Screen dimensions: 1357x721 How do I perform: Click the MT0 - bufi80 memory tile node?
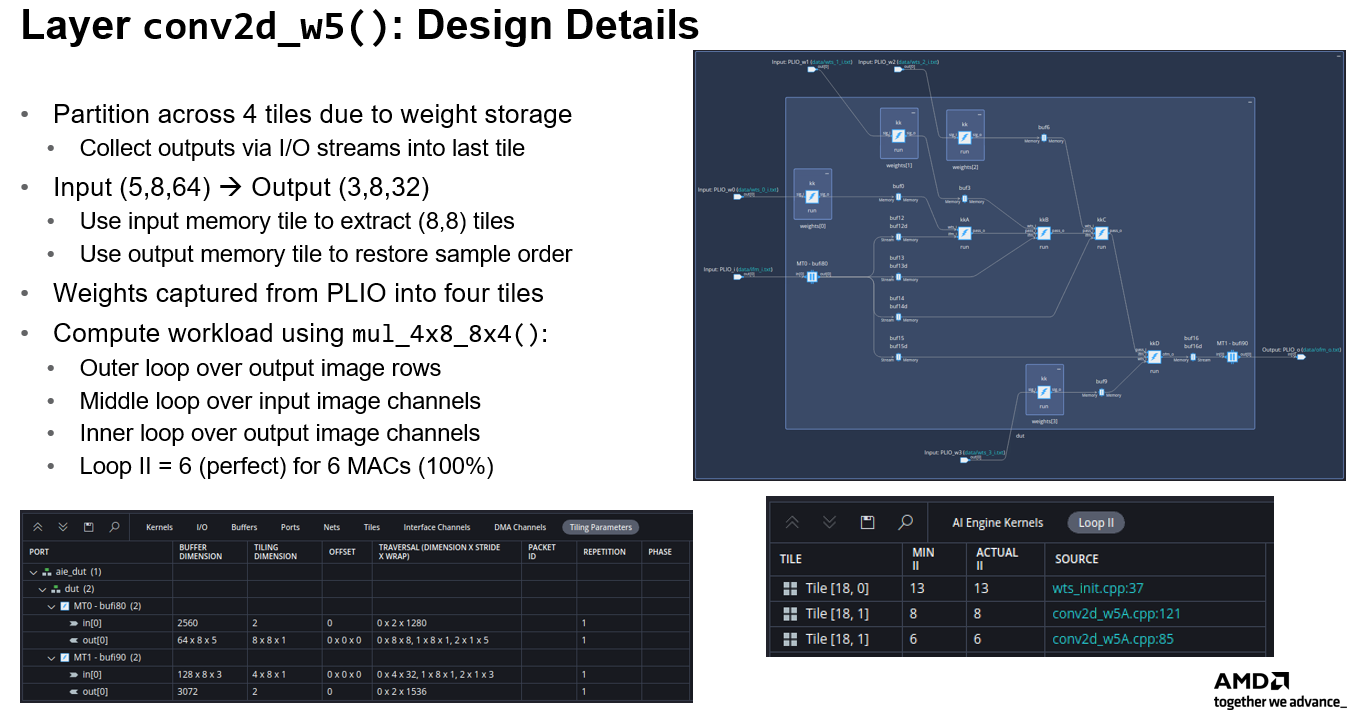[x=812, y=277]
